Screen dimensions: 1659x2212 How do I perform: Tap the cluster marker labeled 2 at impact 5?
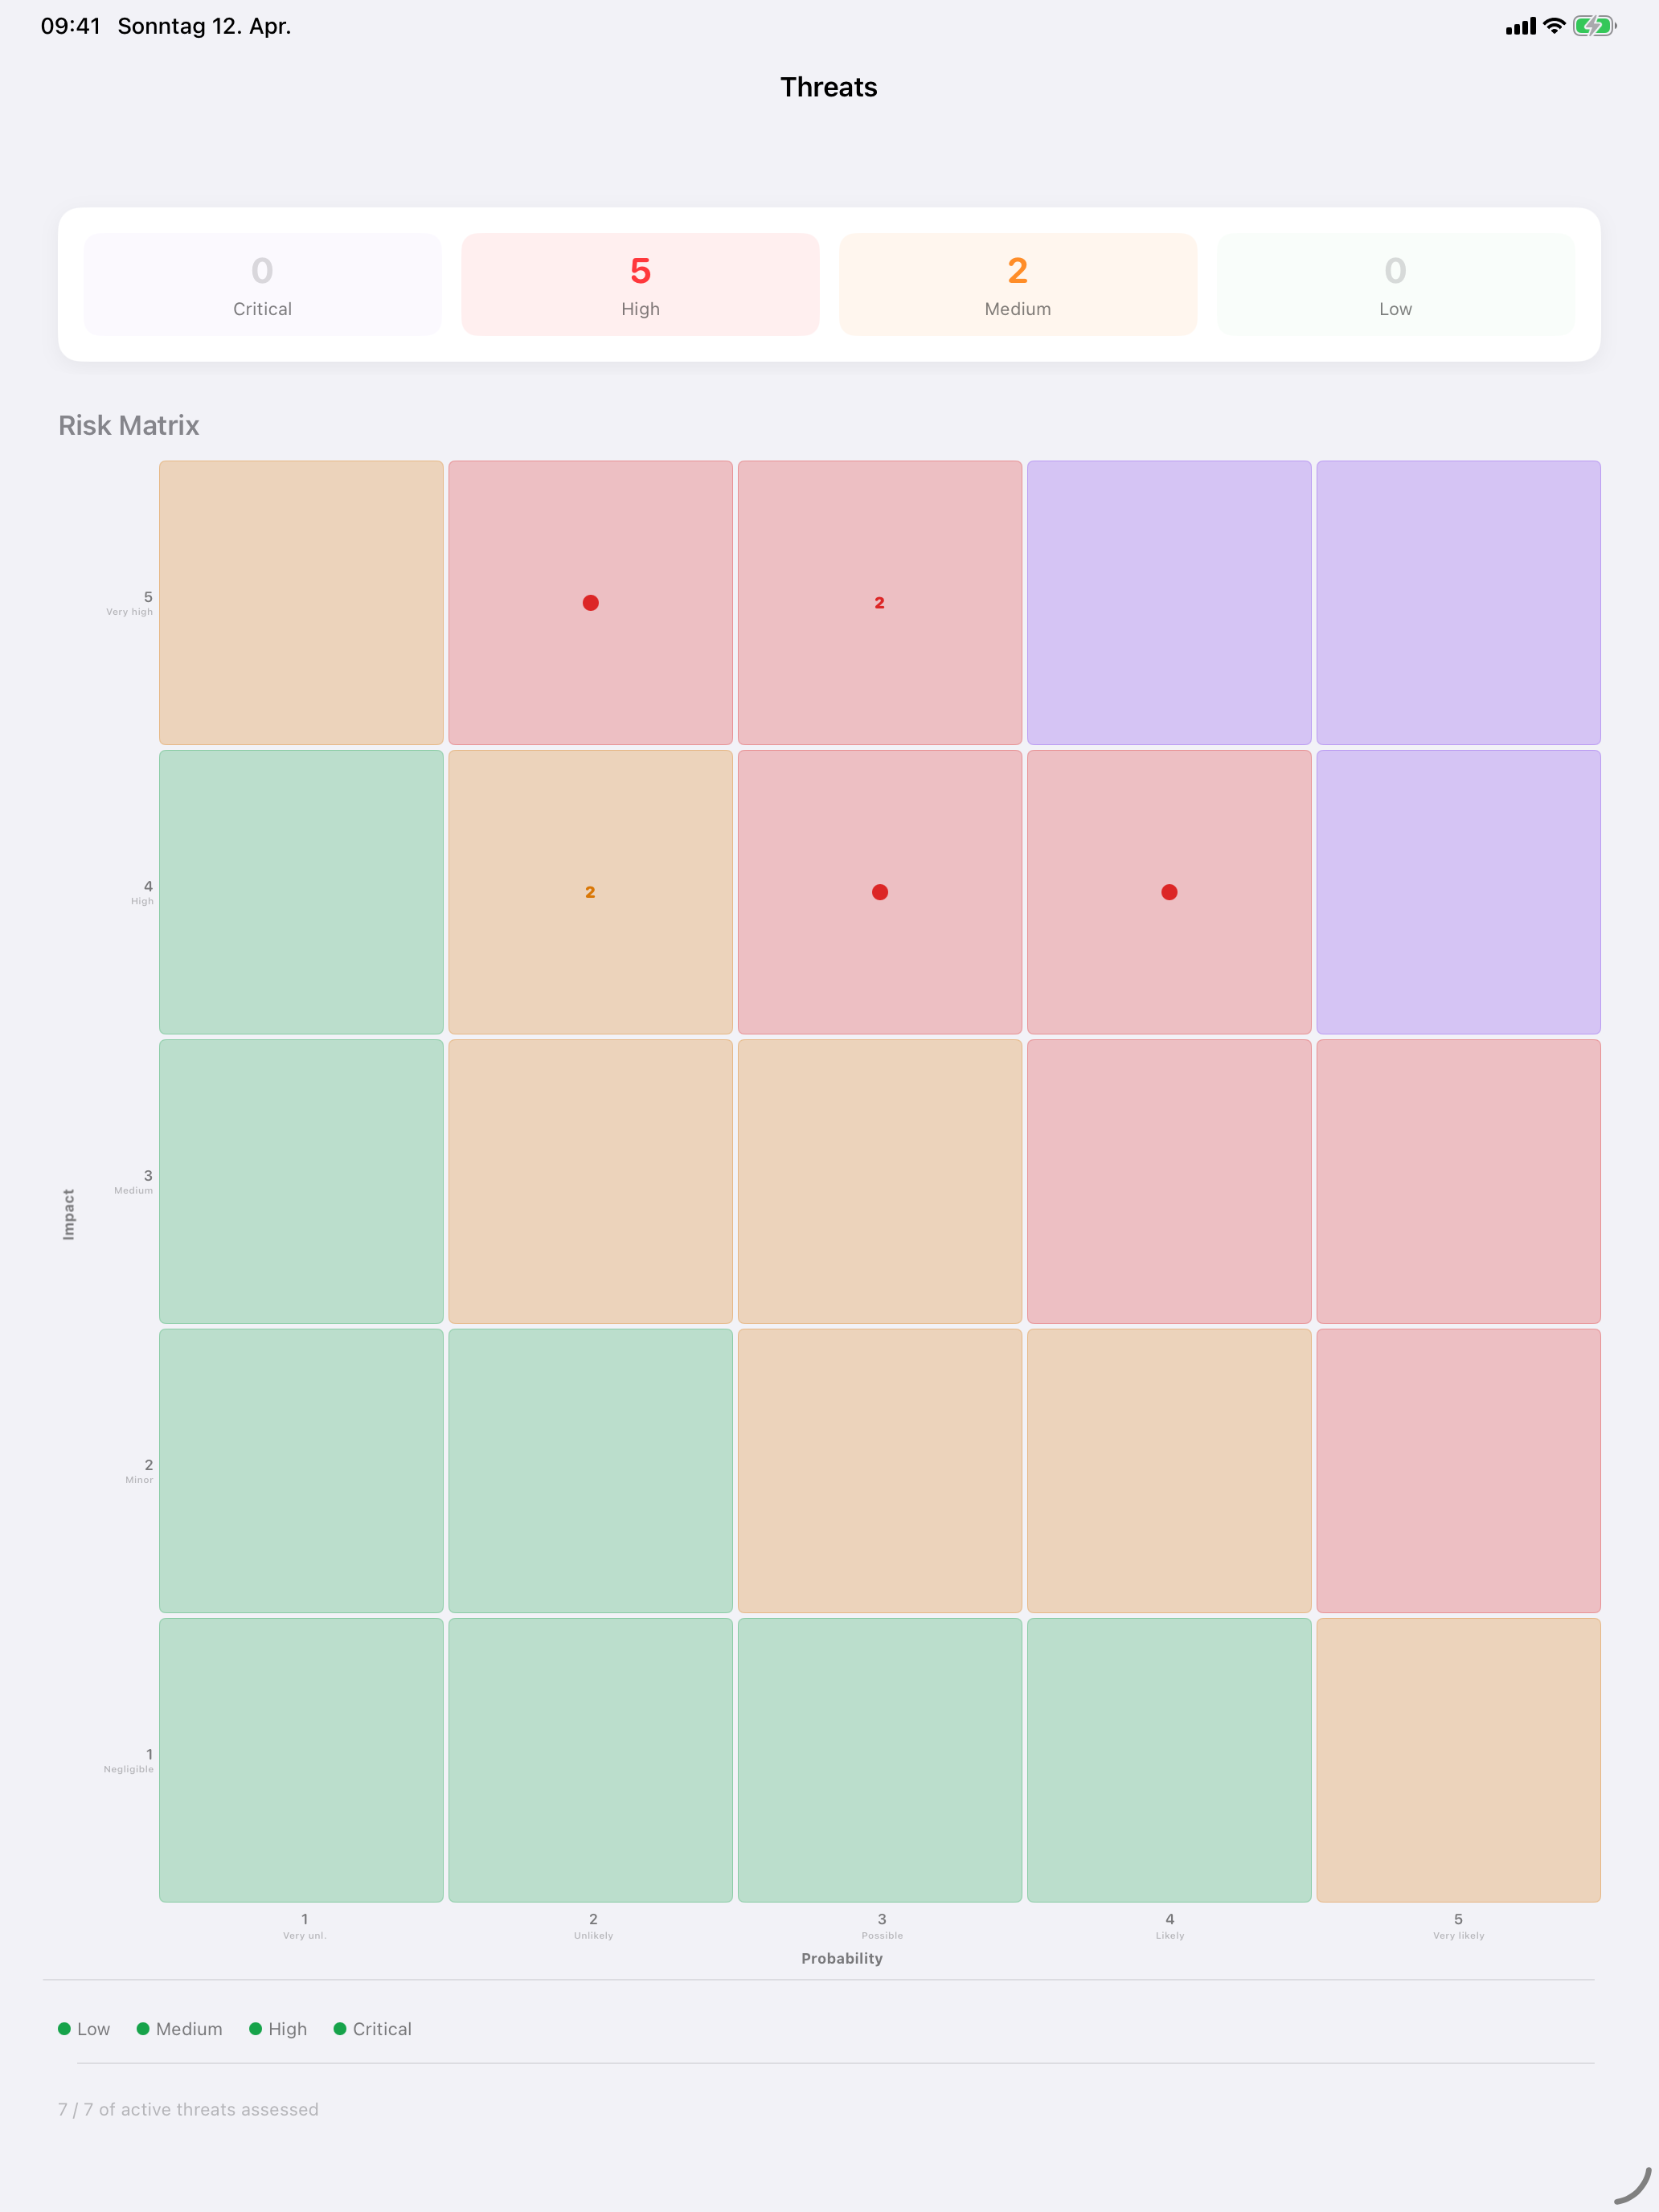(x=879, y=602)
